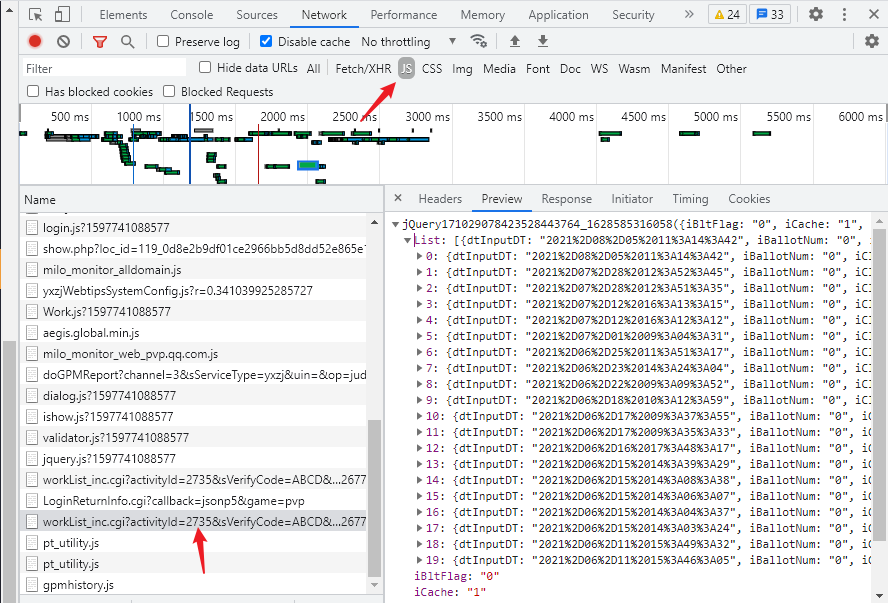Show more tabs chevron

coord(689,14)
